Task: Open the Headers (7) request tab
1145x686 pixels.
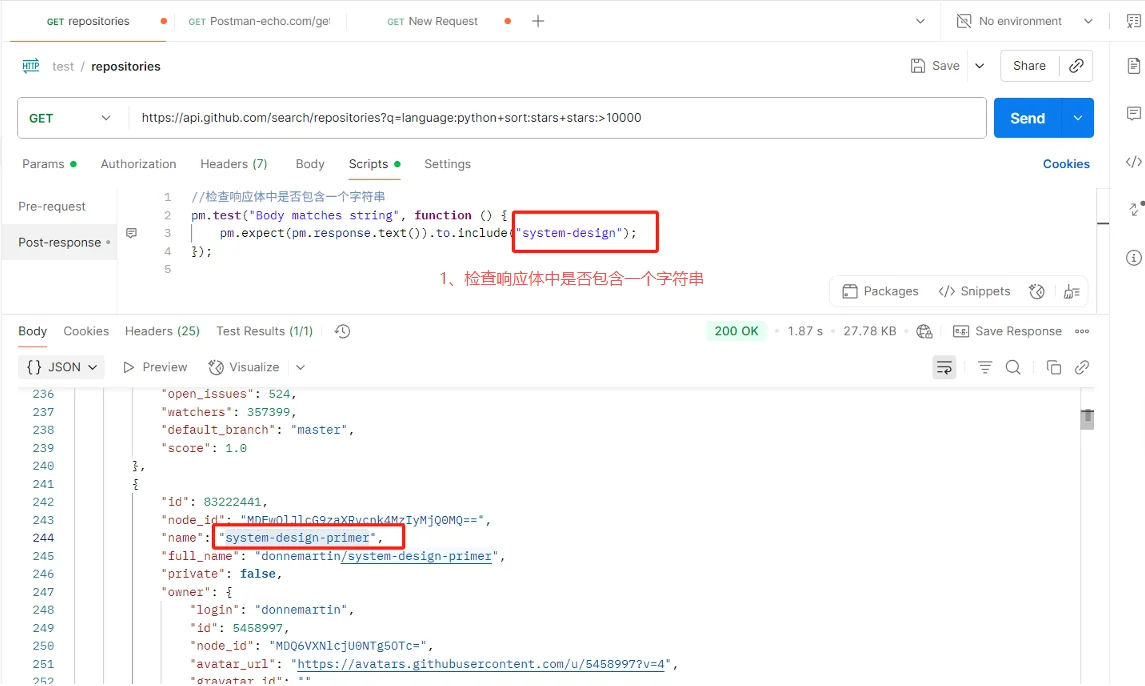Action: click(234, 164)
